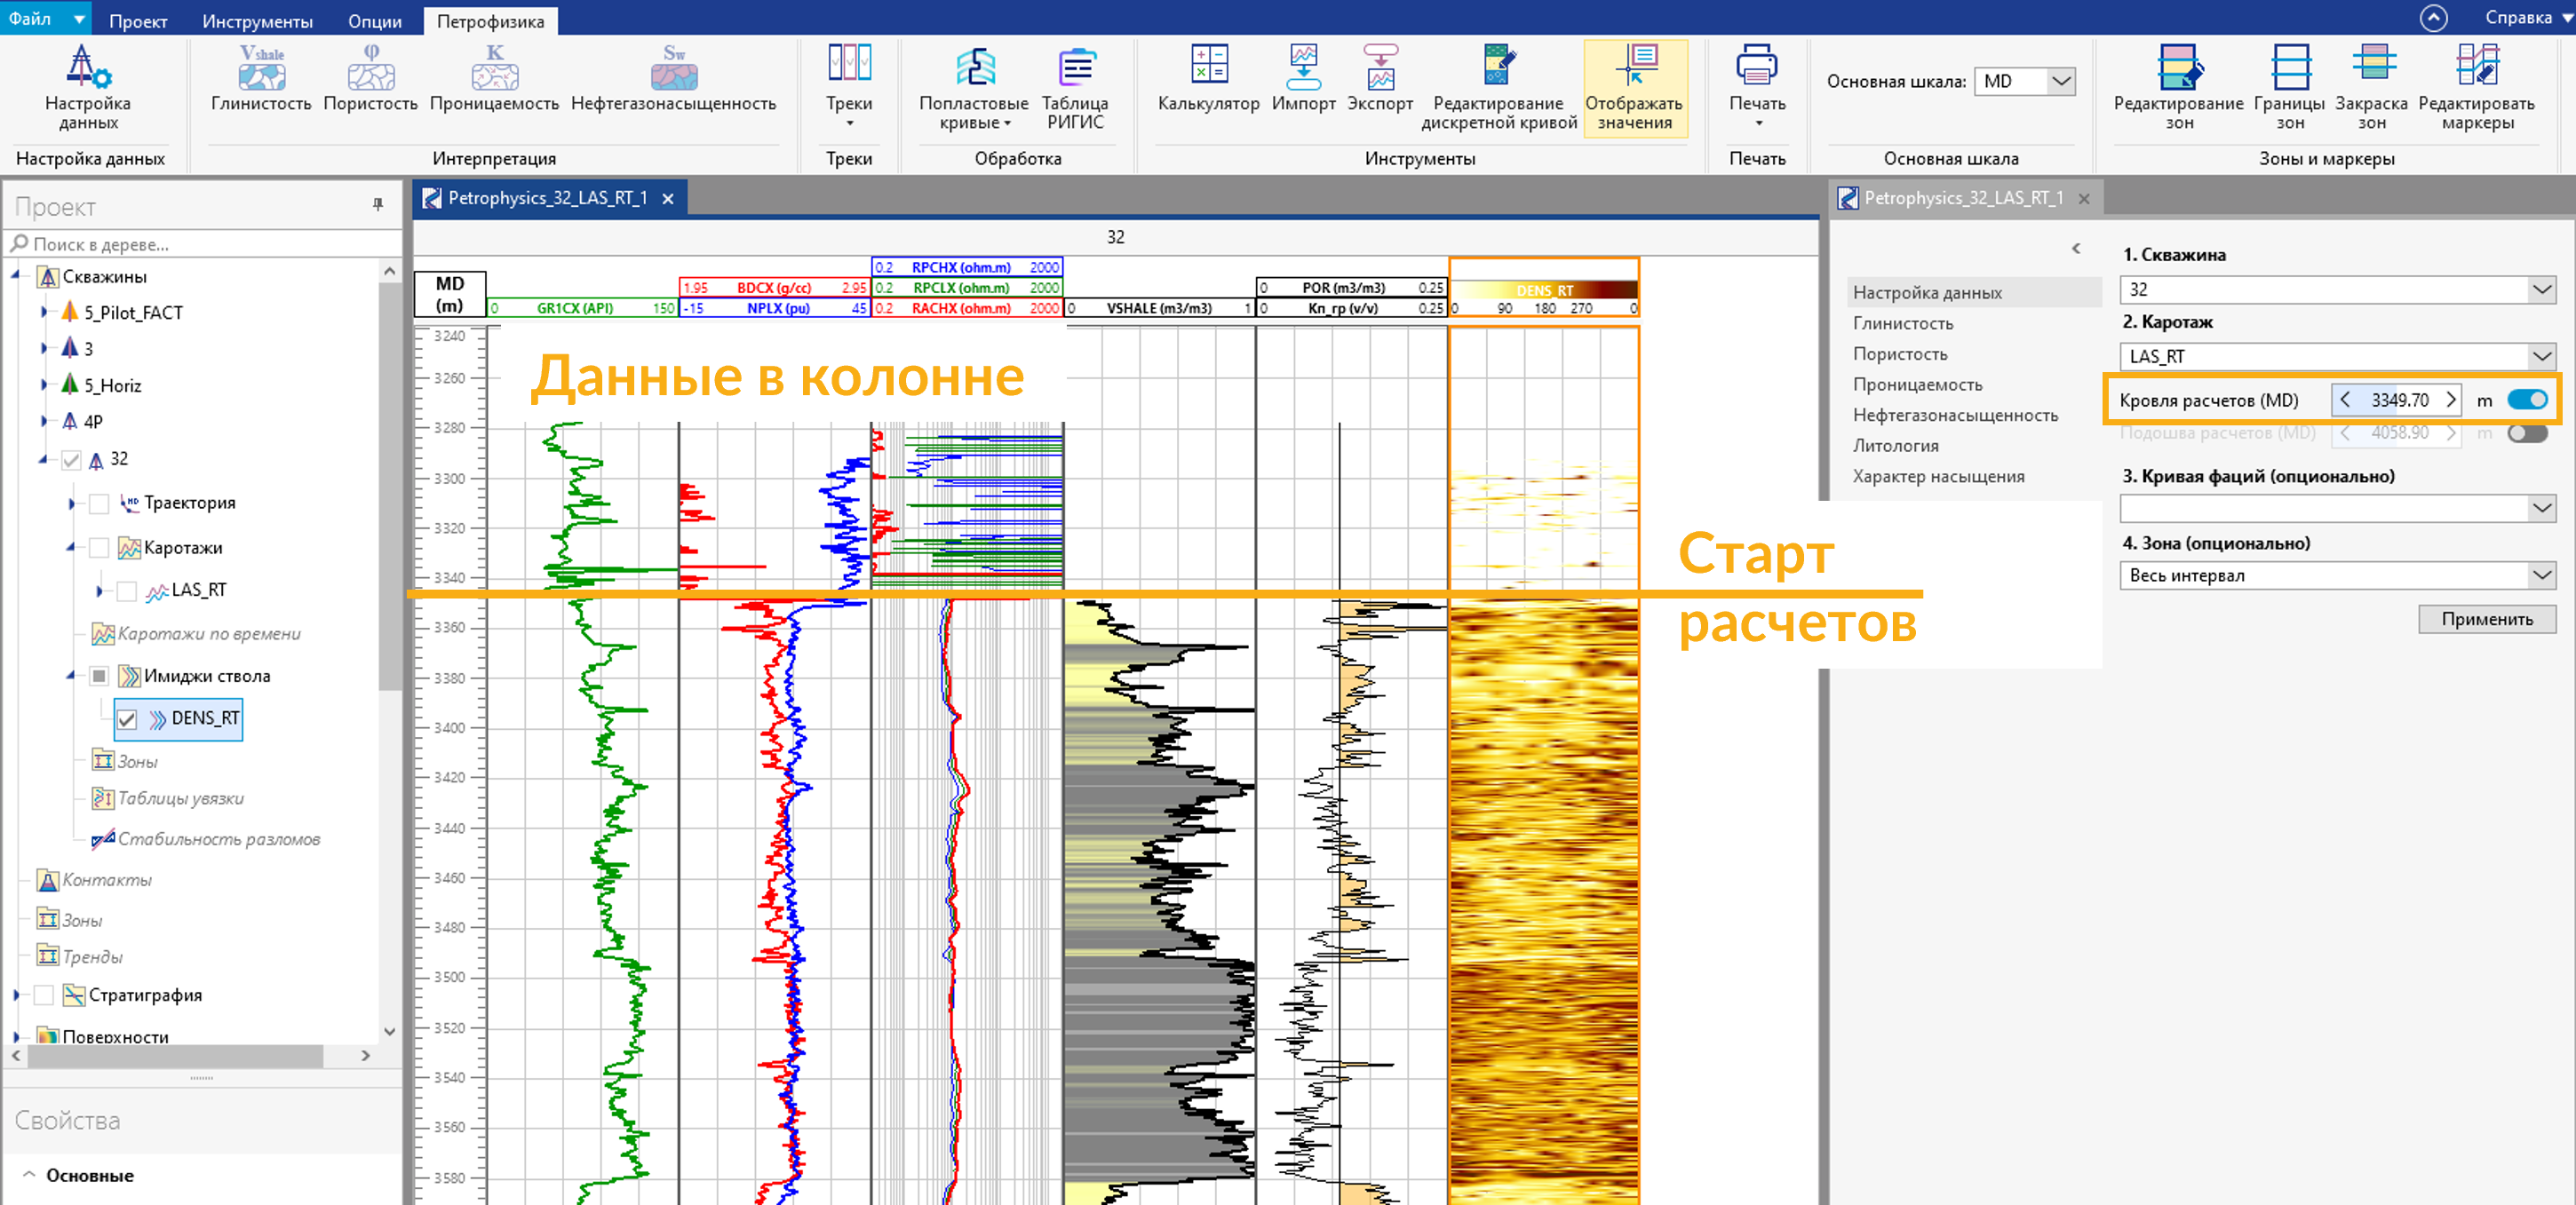Viewport: 2576px width, 1205px height.
Task: Check the Каротажи checkbox
Action: (x=99, y=548)
